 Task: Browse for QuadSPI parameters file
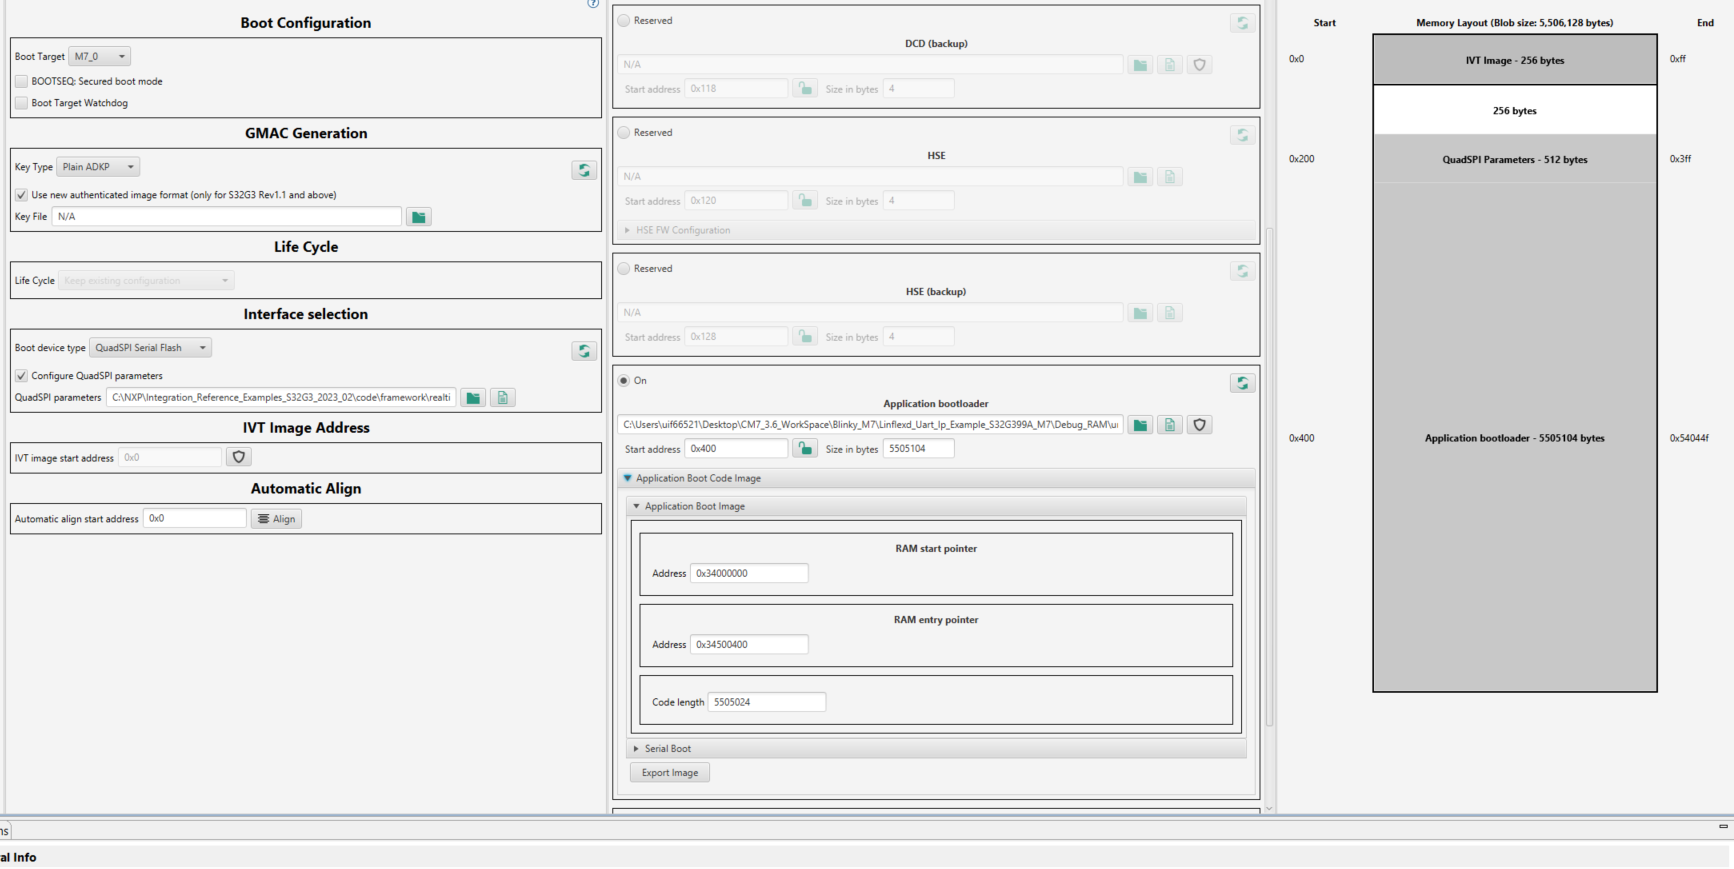coord(473,398)
